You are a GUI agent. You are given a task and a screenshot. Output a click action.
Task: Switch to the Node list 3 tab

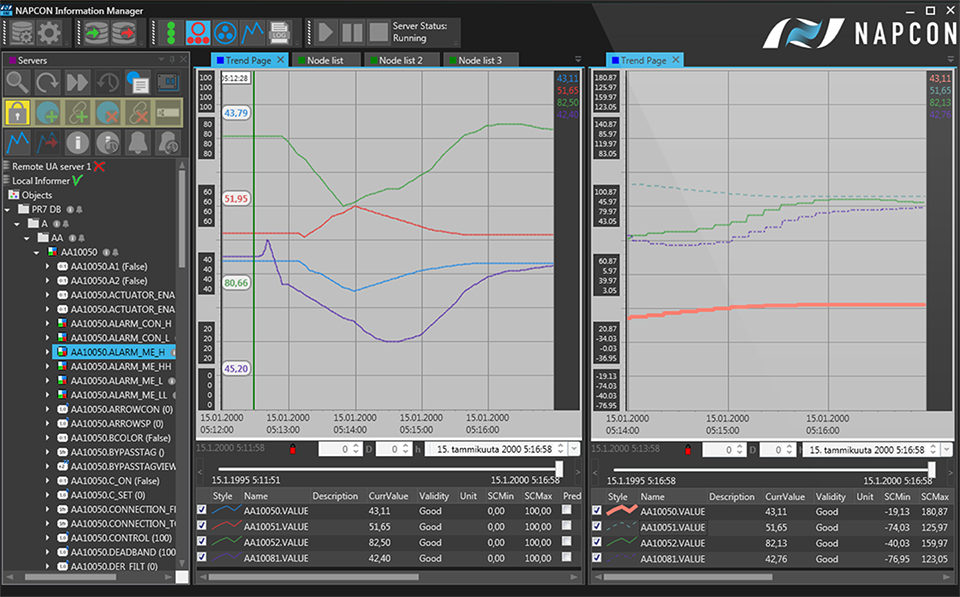click(479, 61)
